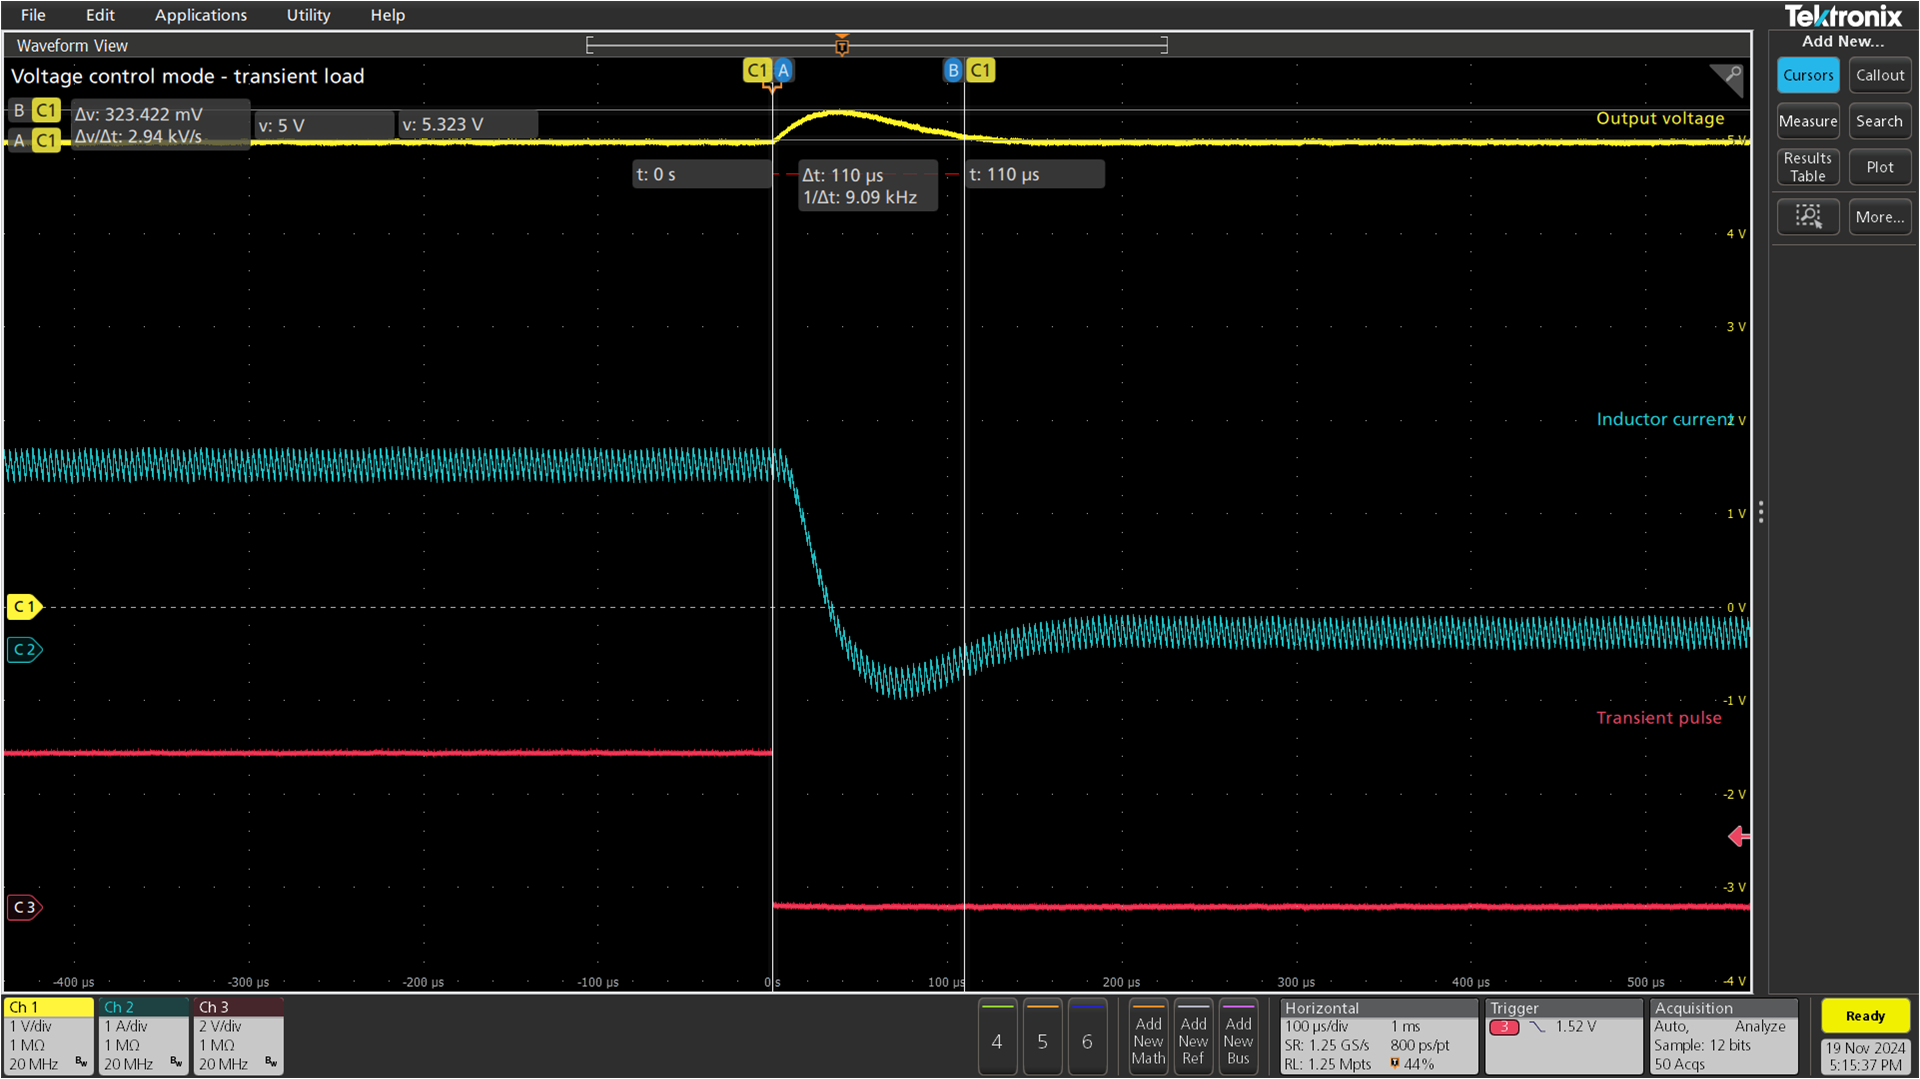Screen dimensions: 1920x1079
Task: Open the Utility menu
Action: click(308, 15)
